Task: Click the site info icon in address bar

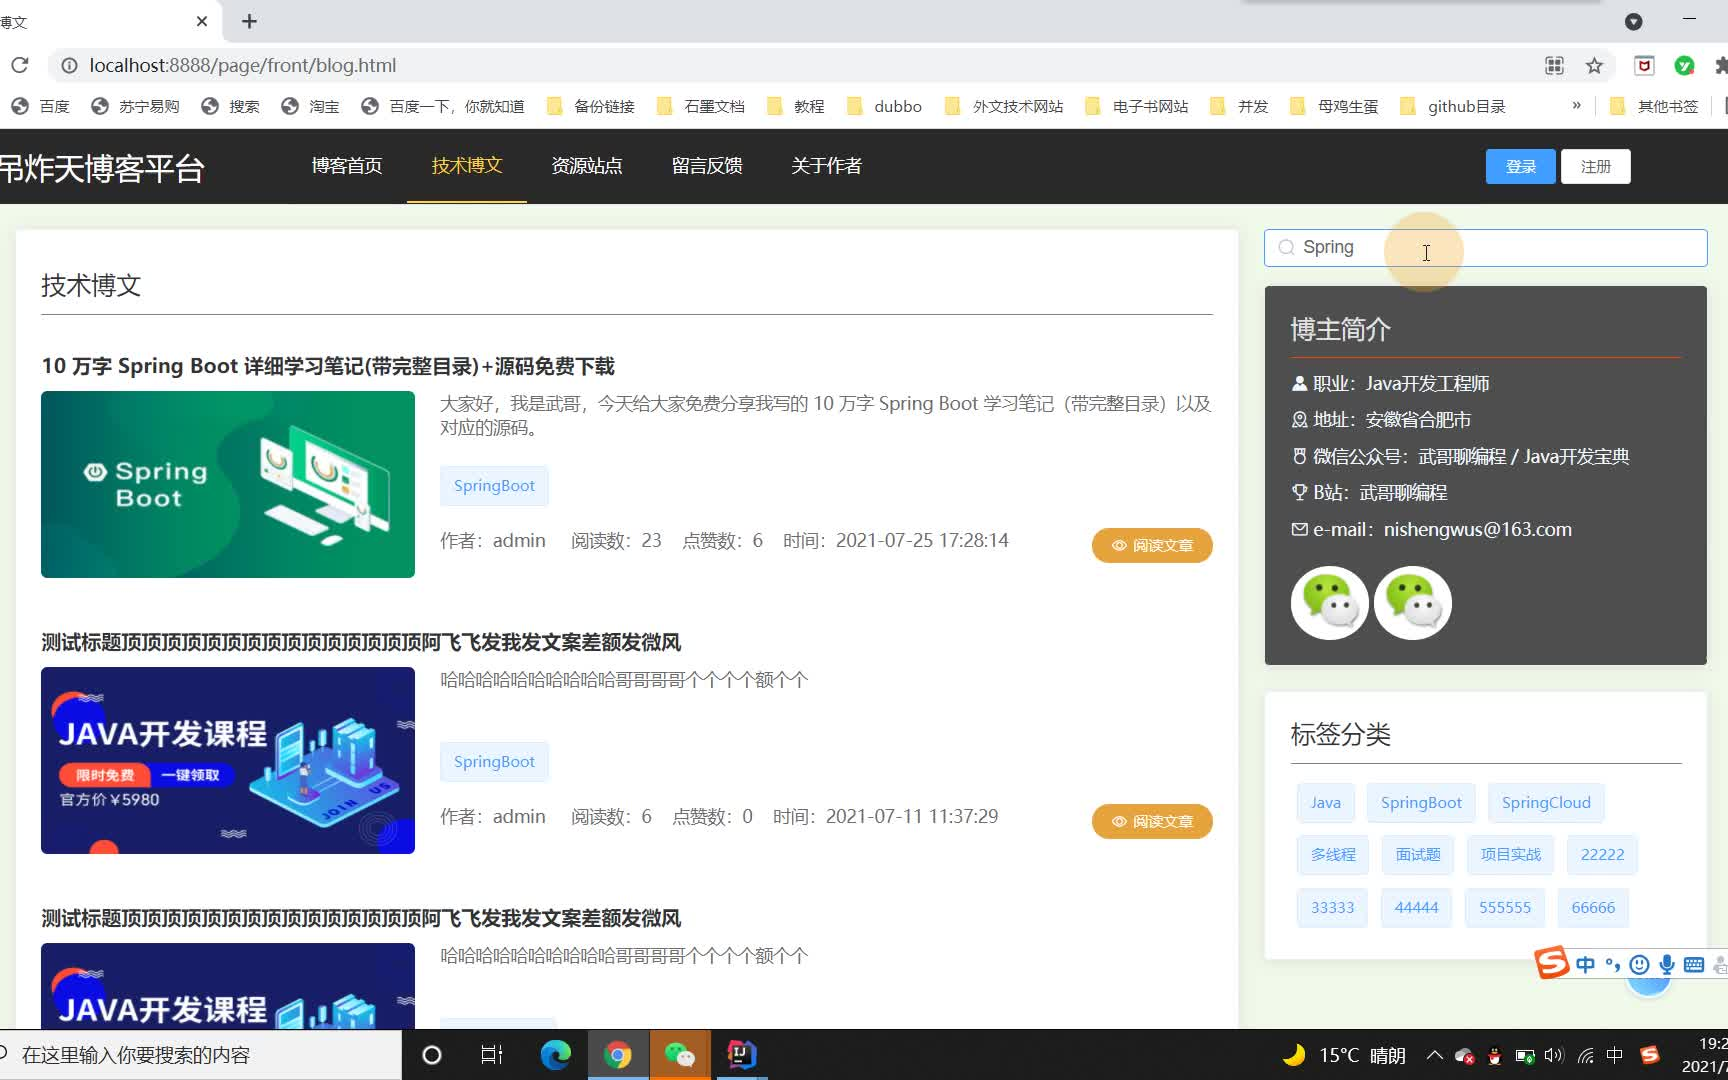Action: (x=69, y=65)
